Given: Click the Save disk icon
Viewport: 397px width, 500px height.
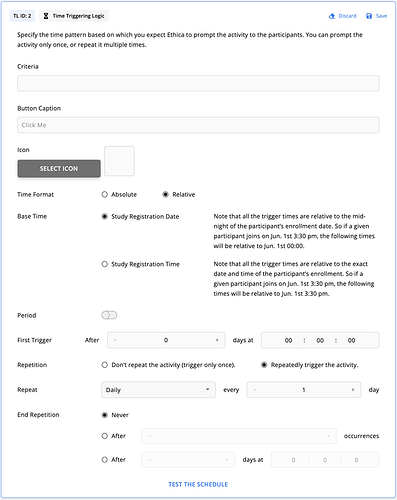Looking at the screenshot, I should [x=369, y=16].
